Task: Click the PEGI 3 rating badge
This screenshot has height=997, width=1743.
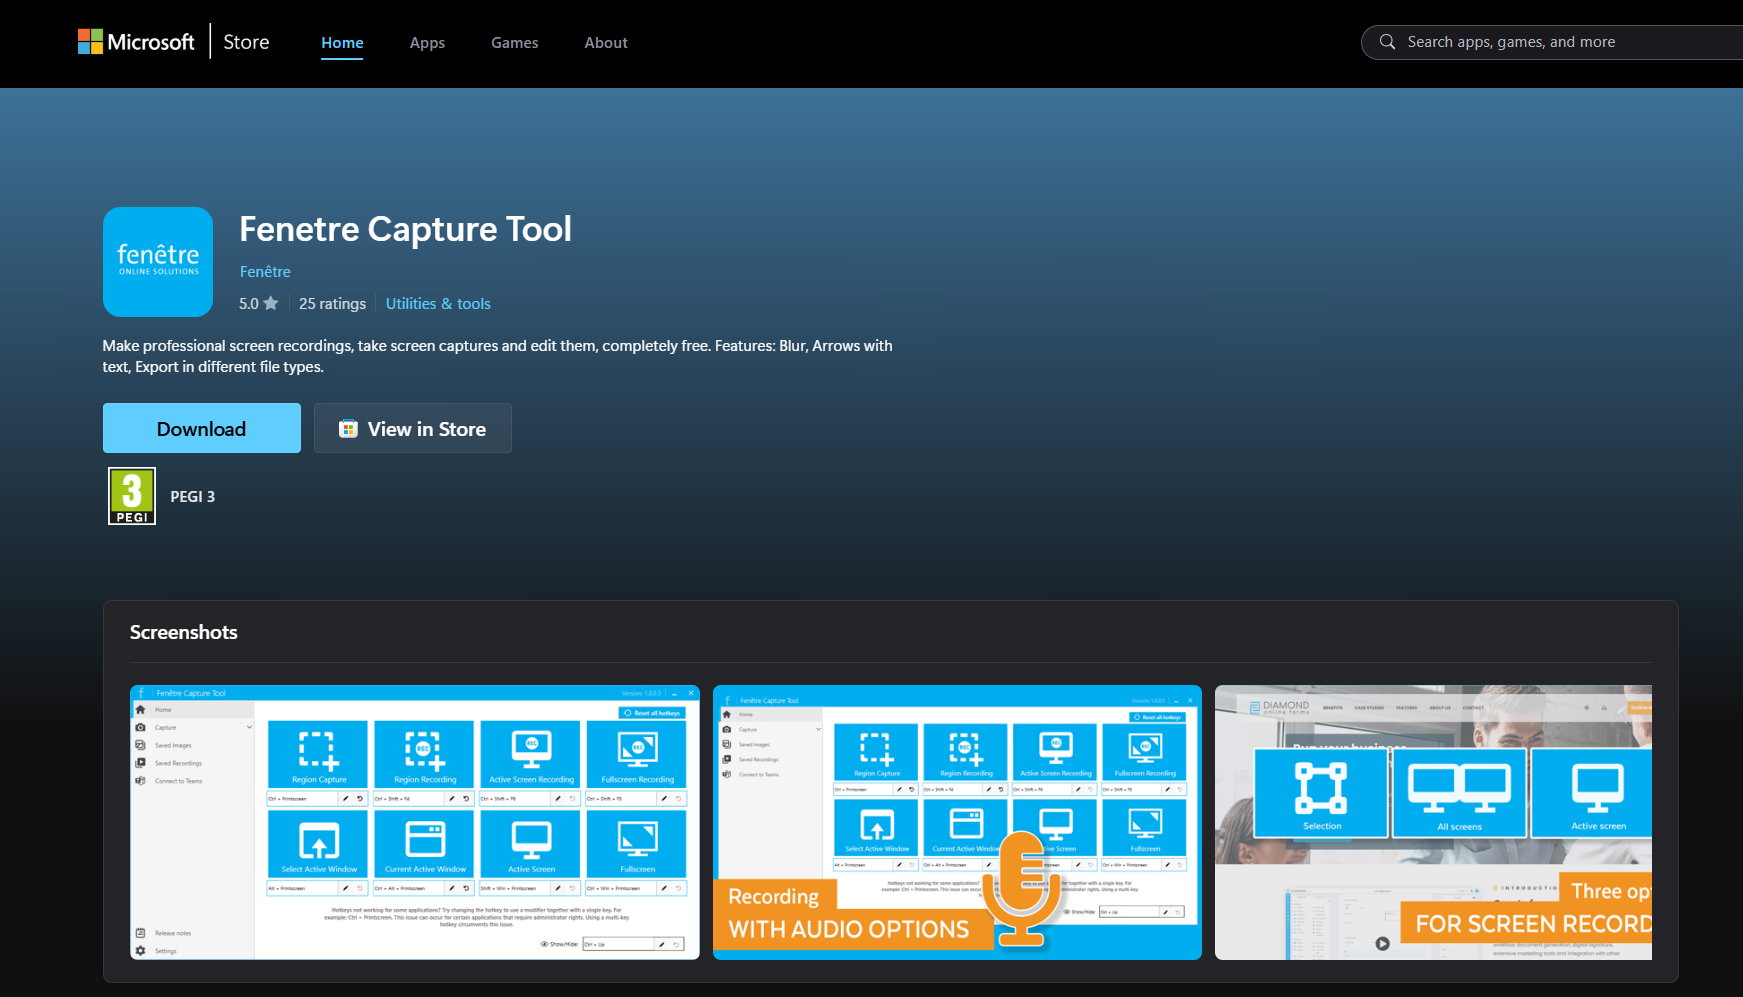Action: click(131, 495)
